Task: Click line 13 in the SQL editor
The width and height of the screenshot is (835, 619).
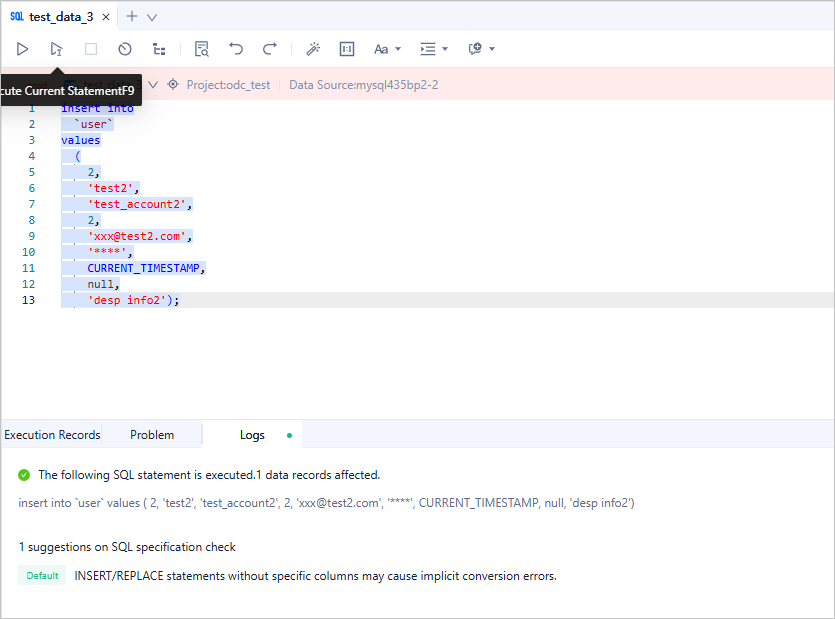Action: [x=300, y=300]
